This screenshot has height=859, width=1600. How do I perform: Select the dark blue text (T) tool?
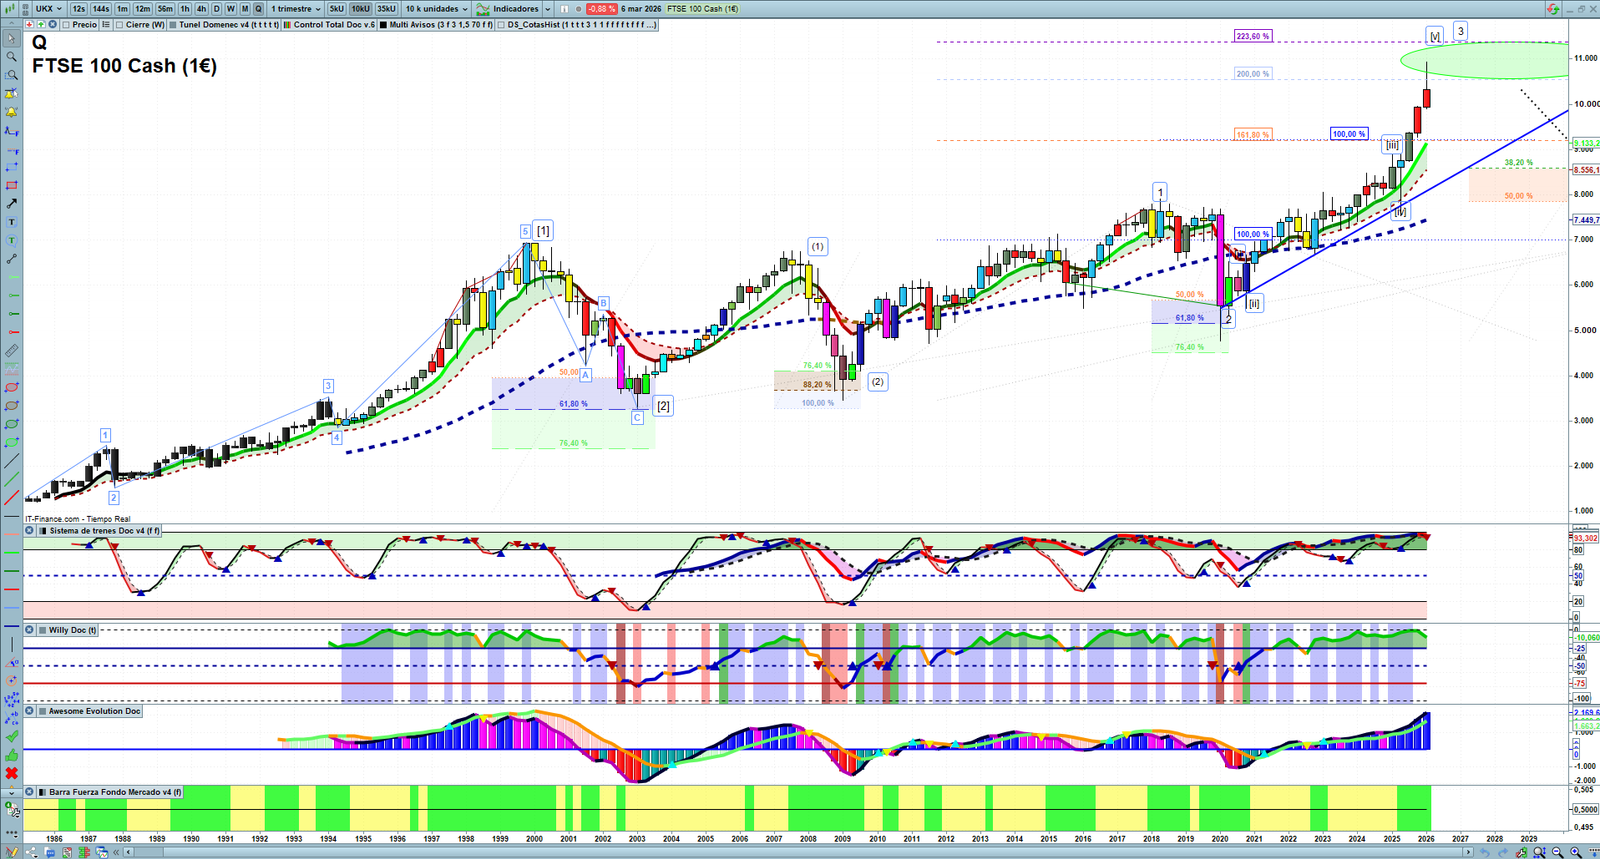click(x=11, y=222)
